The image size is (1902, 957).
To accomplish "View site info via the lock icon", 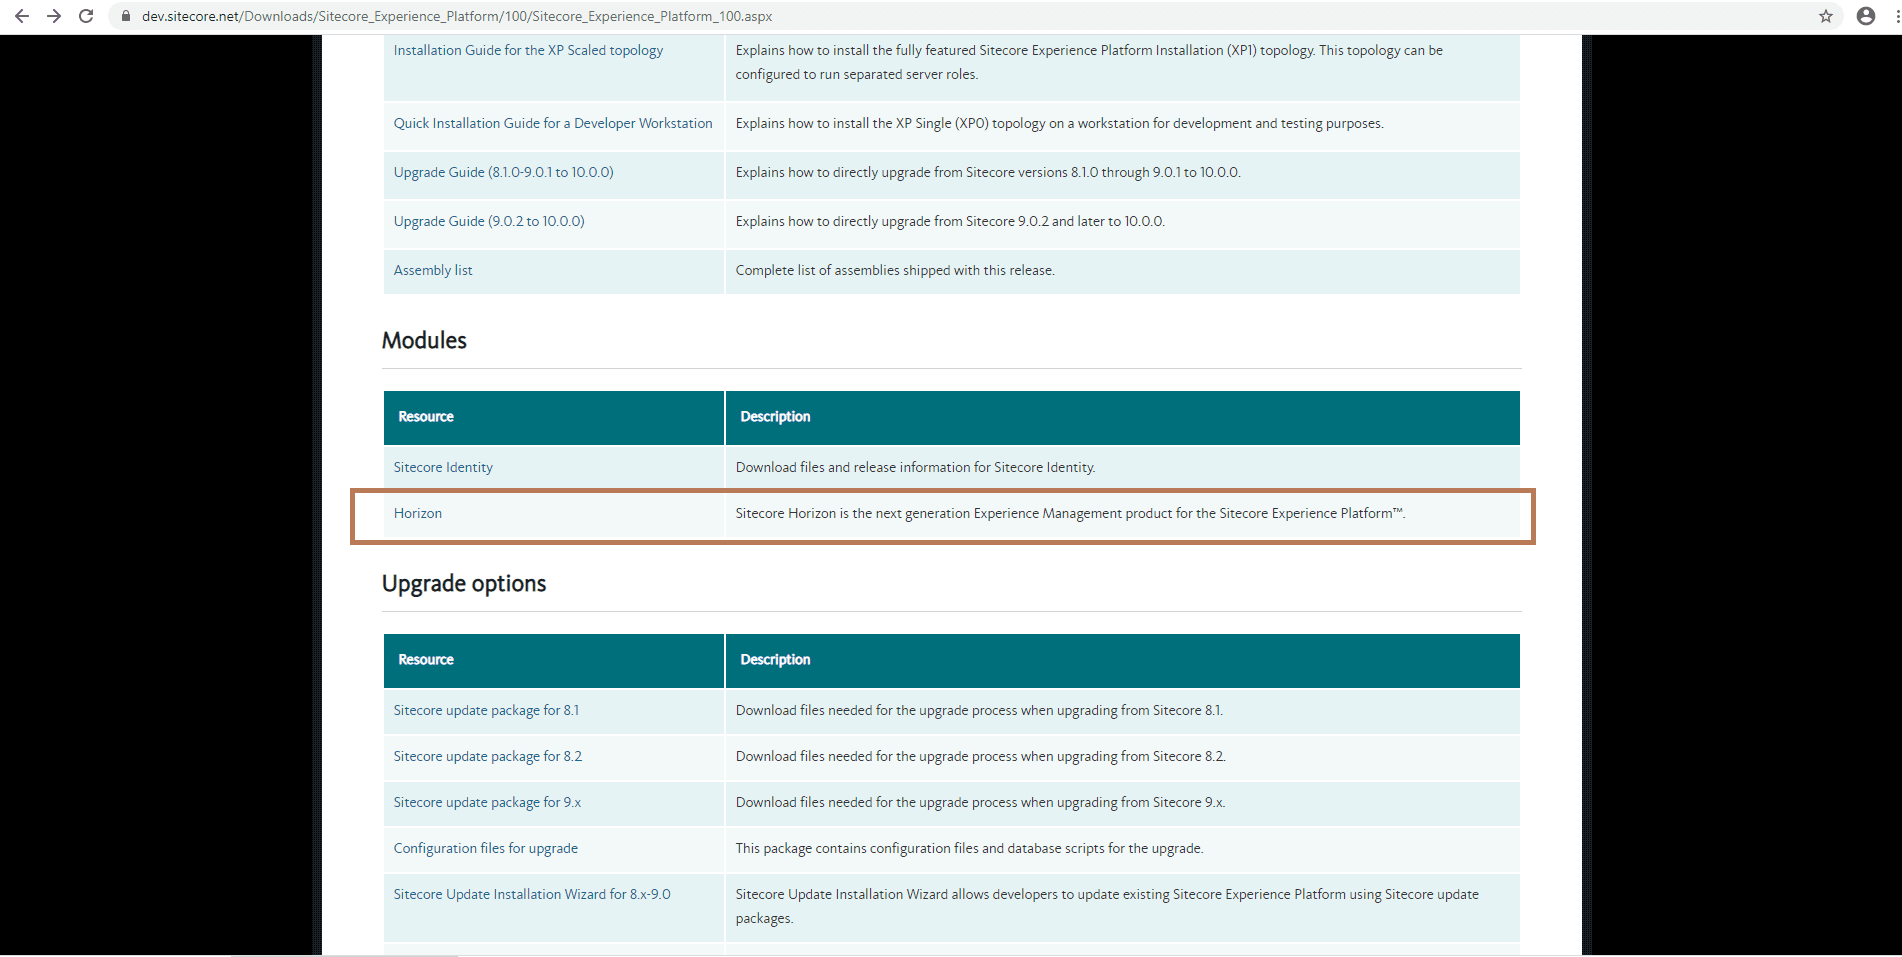I will (126, 16).
